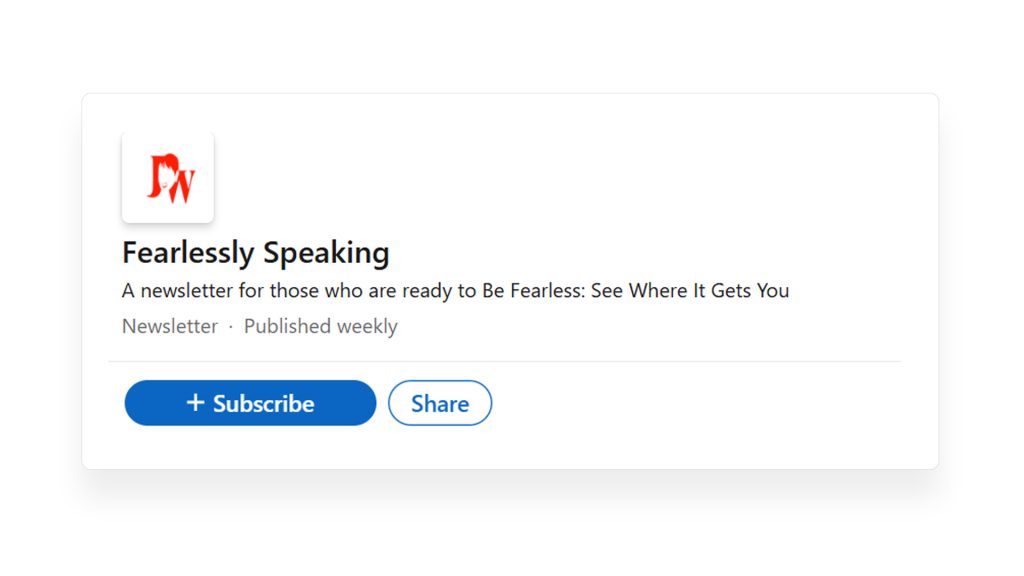The height and width of the screenshot is (576, 1024).
Task: Select the newsletter description text
Action: coord(455,290)
